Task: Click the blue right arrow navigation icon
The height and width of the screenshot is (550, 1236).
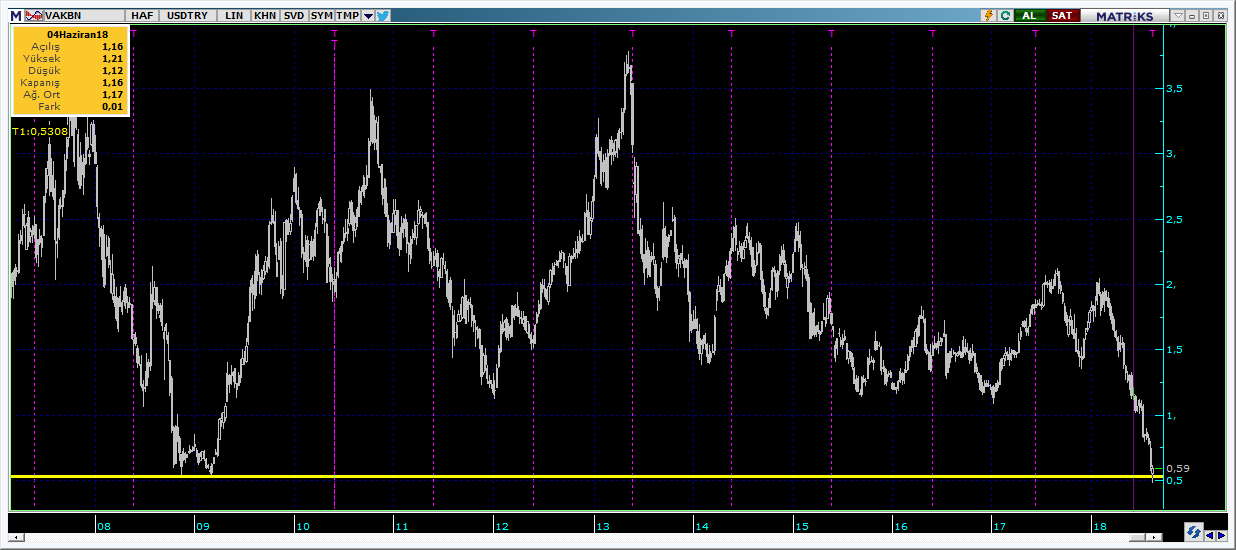Action: coord(1222,537)
